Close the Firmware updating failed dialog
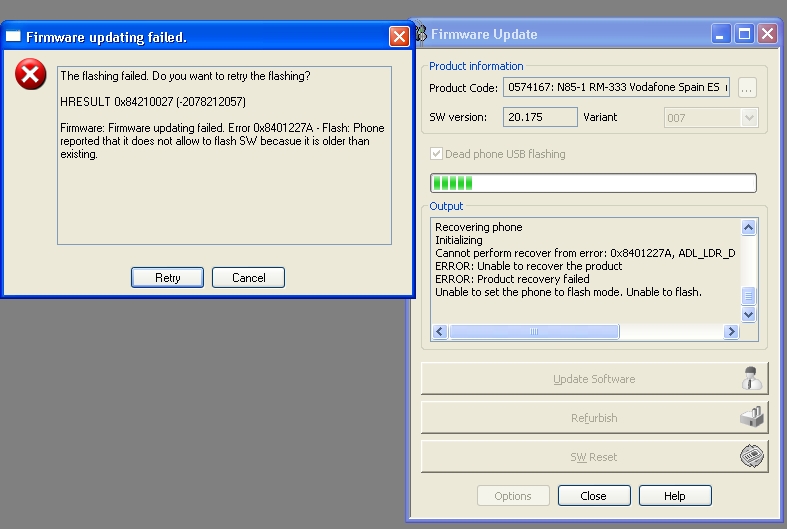The width and height of the screenshot is (787, 529). coord(399,37)
